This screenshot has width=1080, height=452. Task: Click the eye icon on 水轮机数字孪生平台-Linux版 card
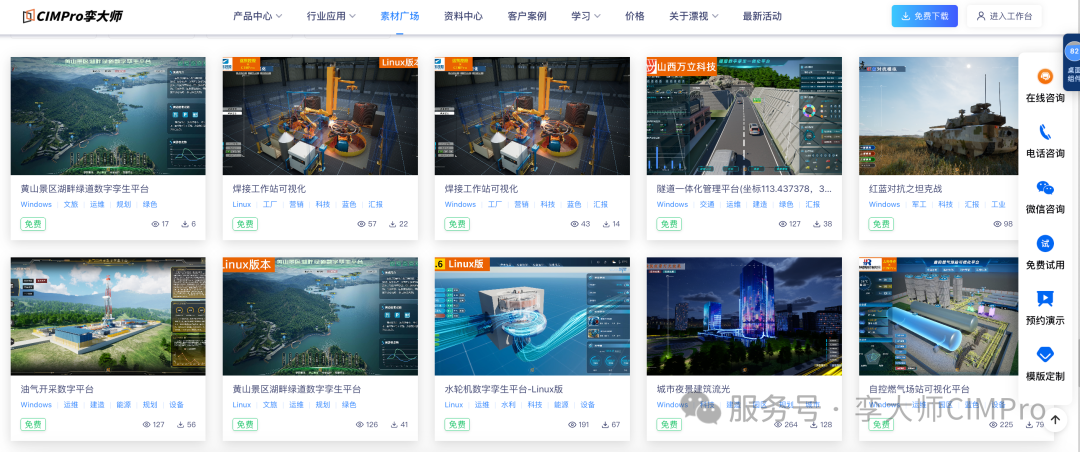click(x=570, y=424)
